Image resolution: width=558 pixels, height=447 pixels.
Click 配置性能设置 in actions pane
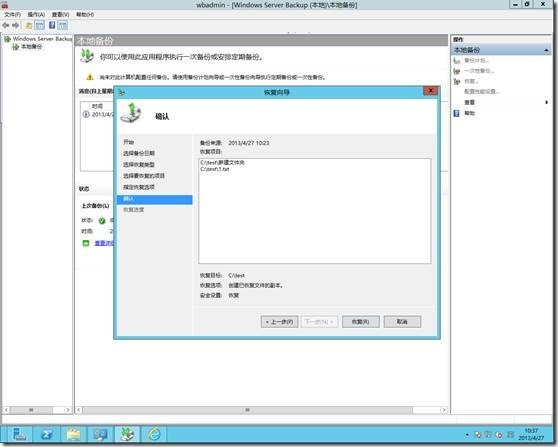tap(481, 91)
